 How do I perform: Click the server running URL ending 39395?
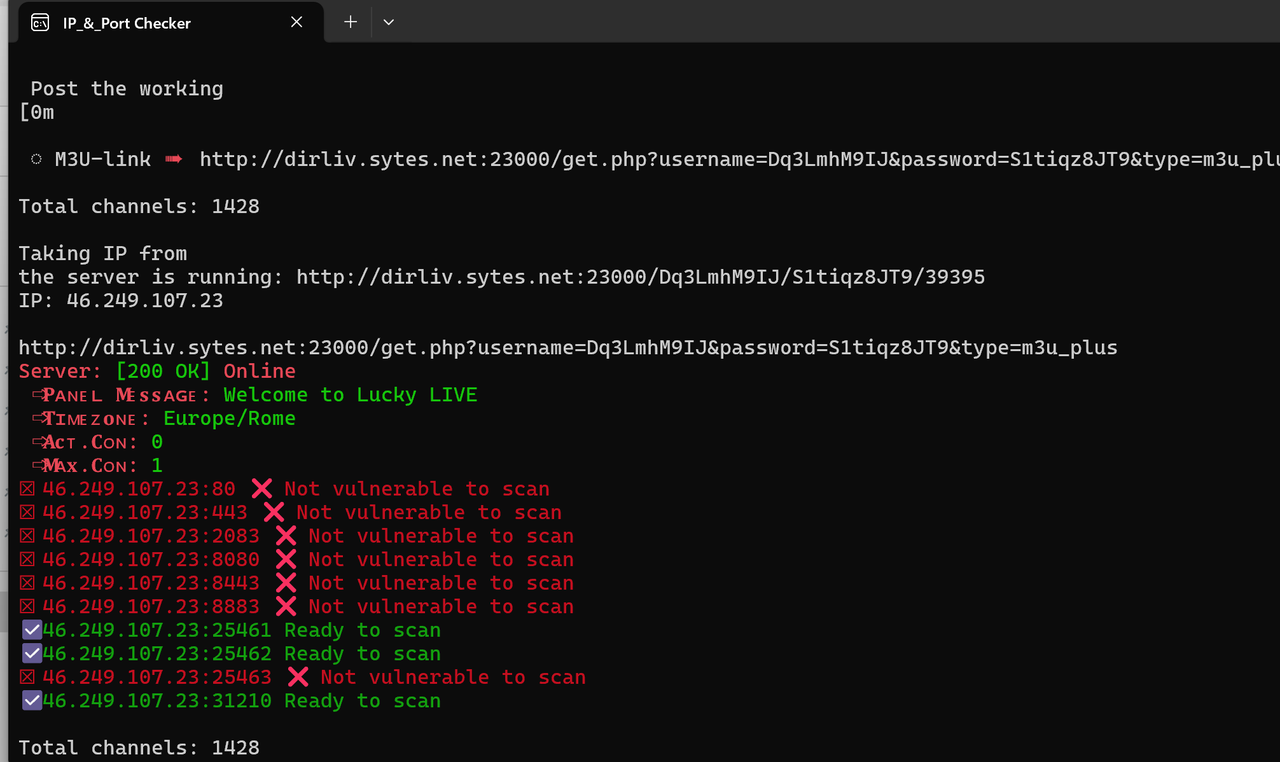pos(641,277)
